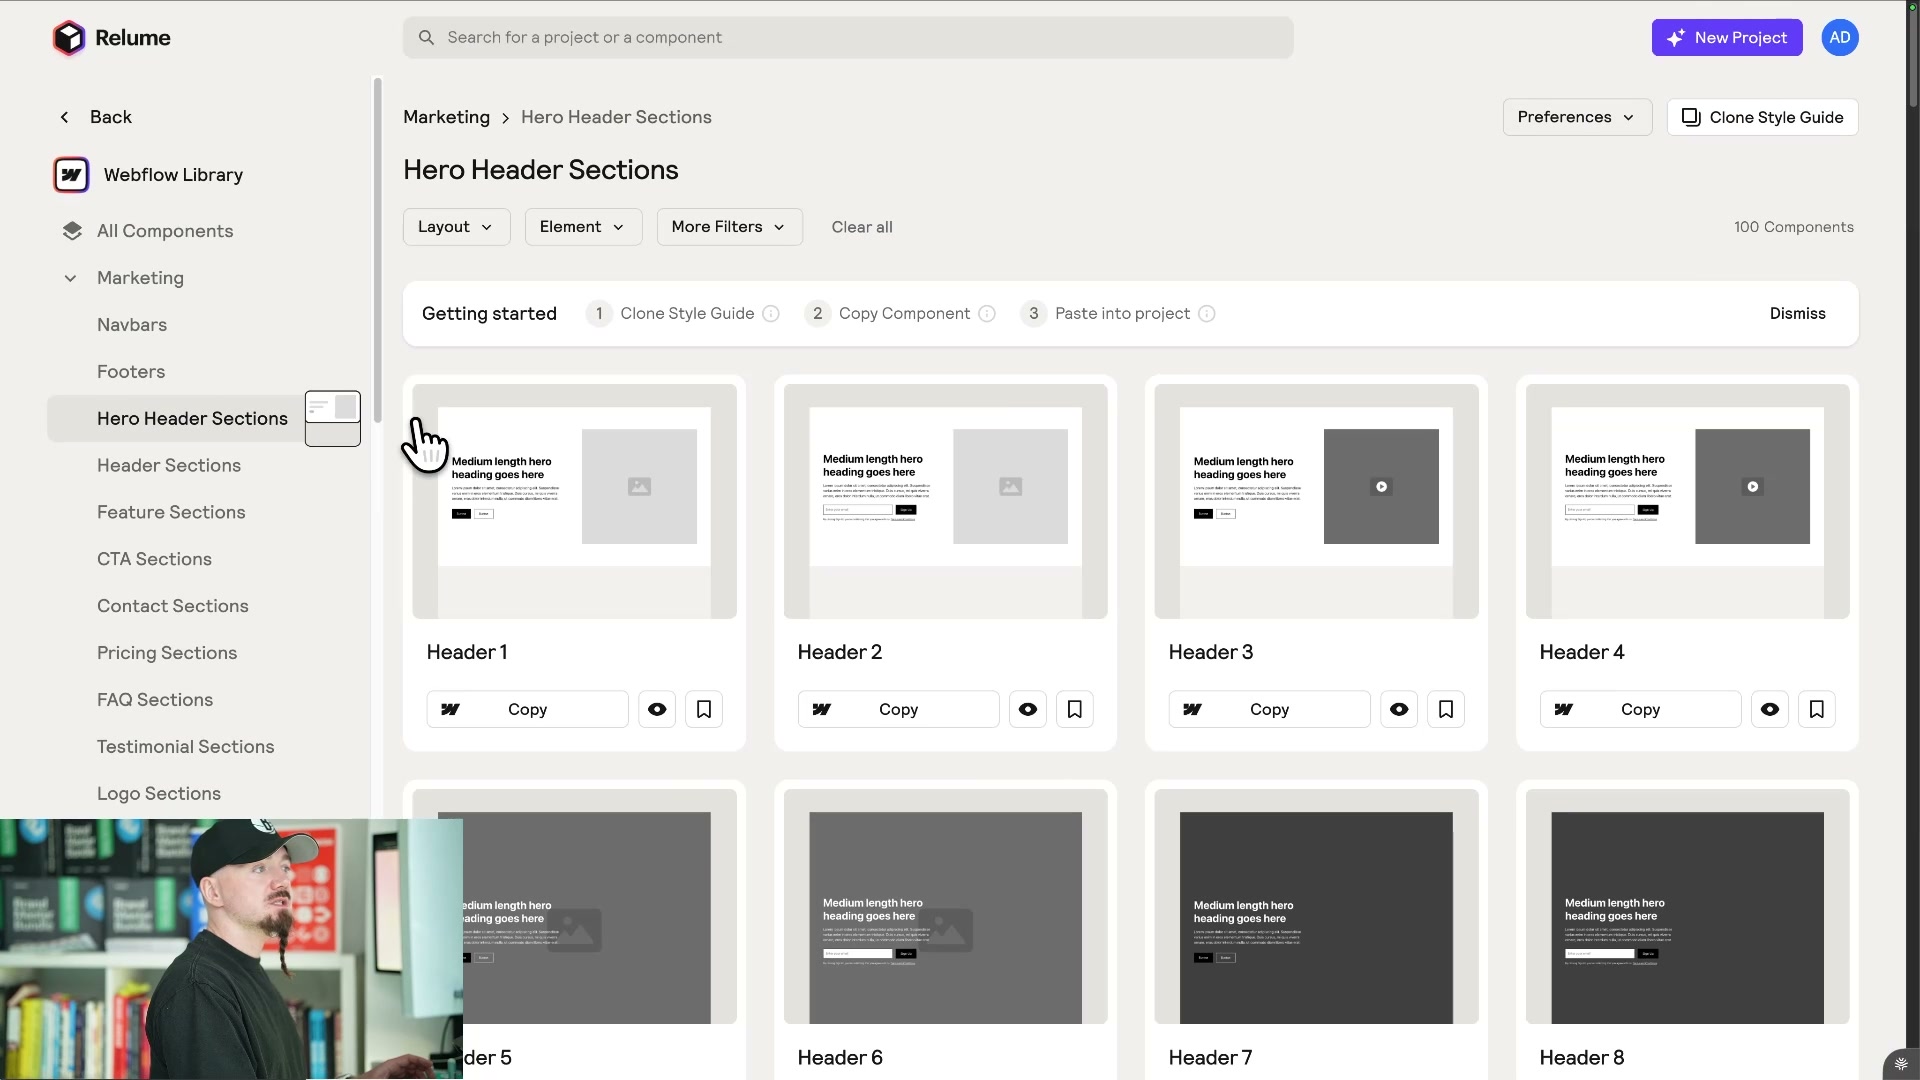
Task: Open the More Filters dropdown
Action: [730, 227]
